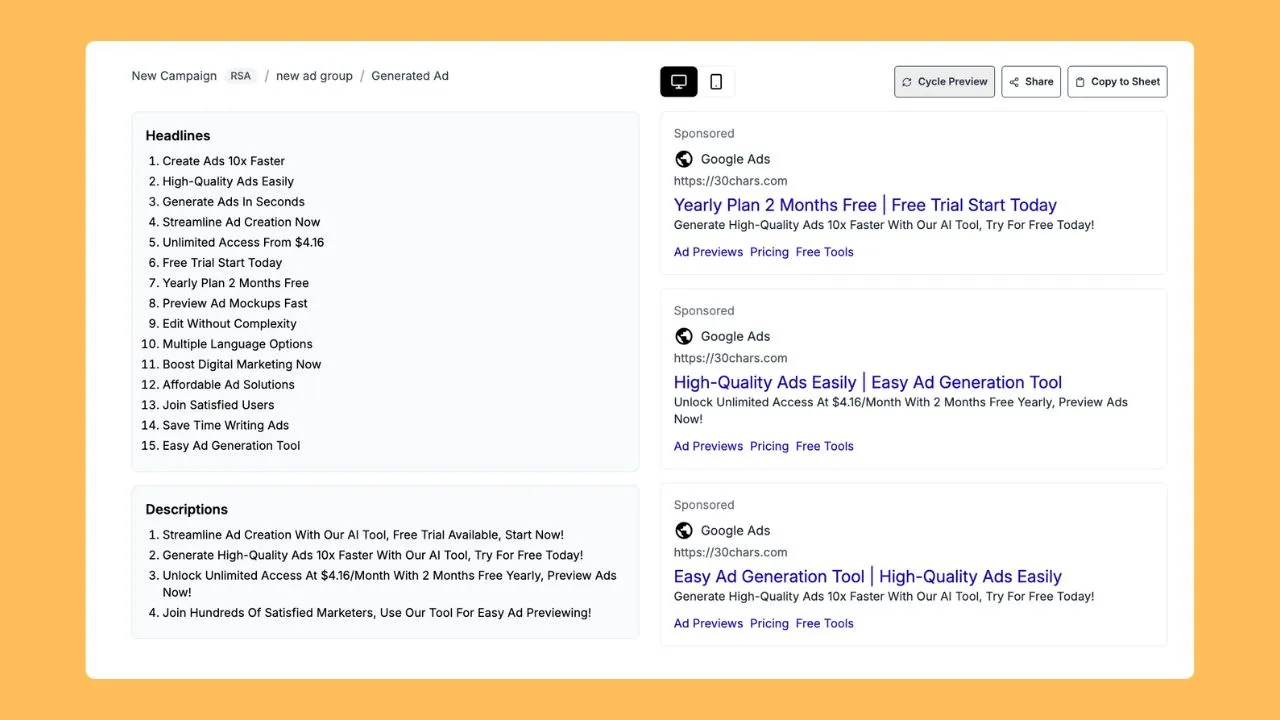
Task: Click https://30chars.com URL in first ad
Action: pos(730,181)
